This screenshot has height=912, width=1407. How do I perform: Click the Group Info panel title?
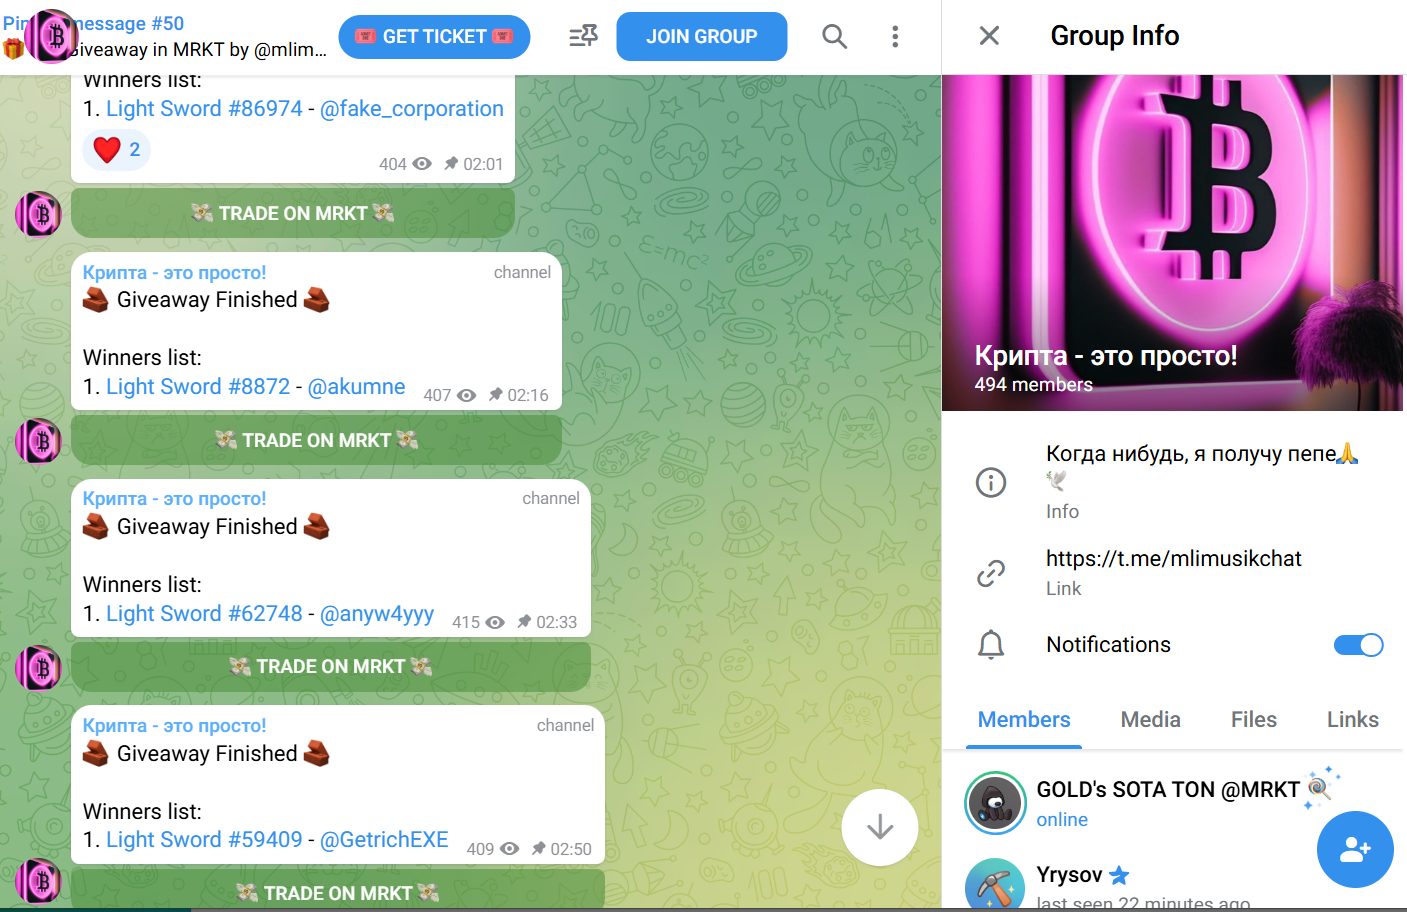(1115, 36)
